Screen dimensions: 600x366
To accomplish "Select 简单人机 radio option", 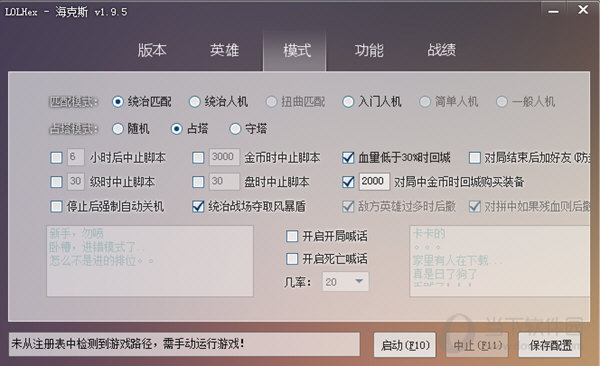I will (x=425, y=102).
